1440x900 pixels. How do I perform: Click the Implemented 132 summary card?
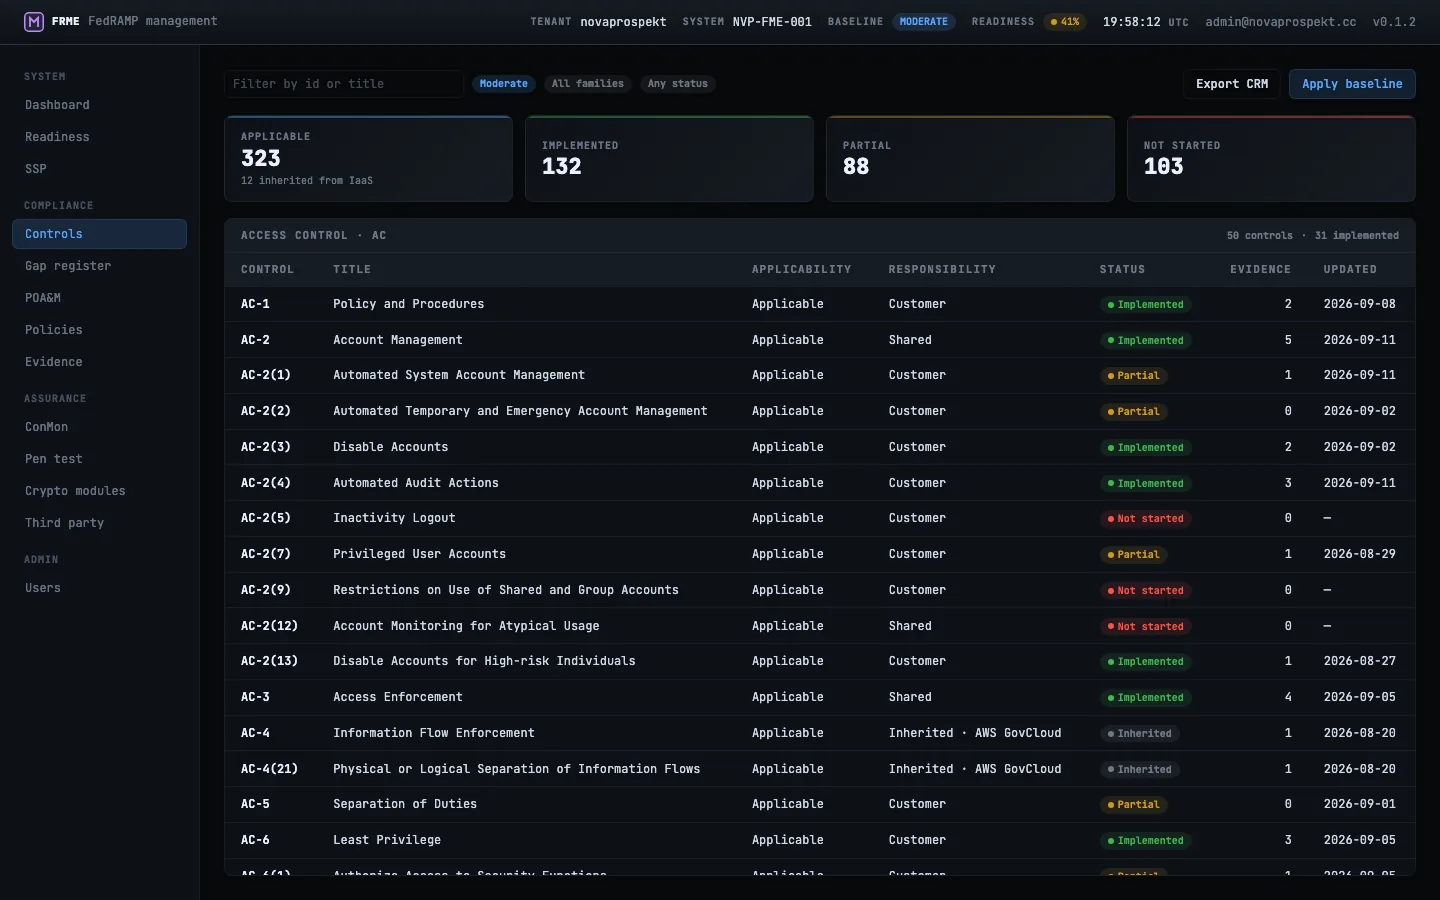click(x=670, y=159)
